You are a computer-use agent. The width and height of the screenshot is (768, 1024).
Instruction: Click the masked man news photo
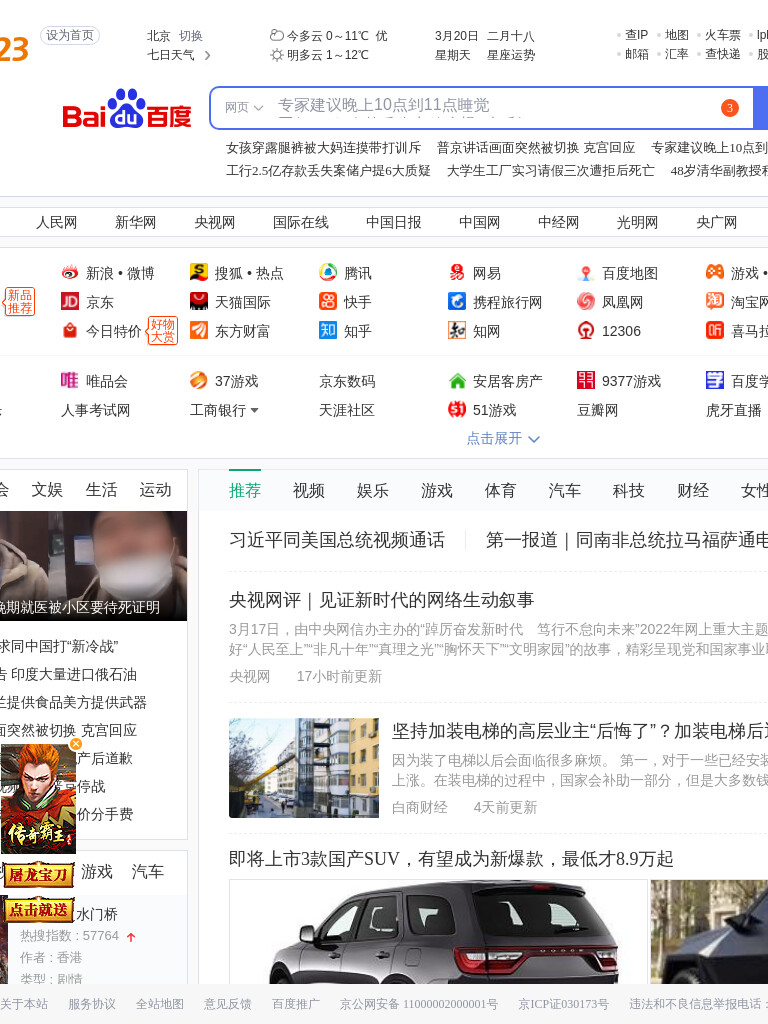click(x=93, y=566)
